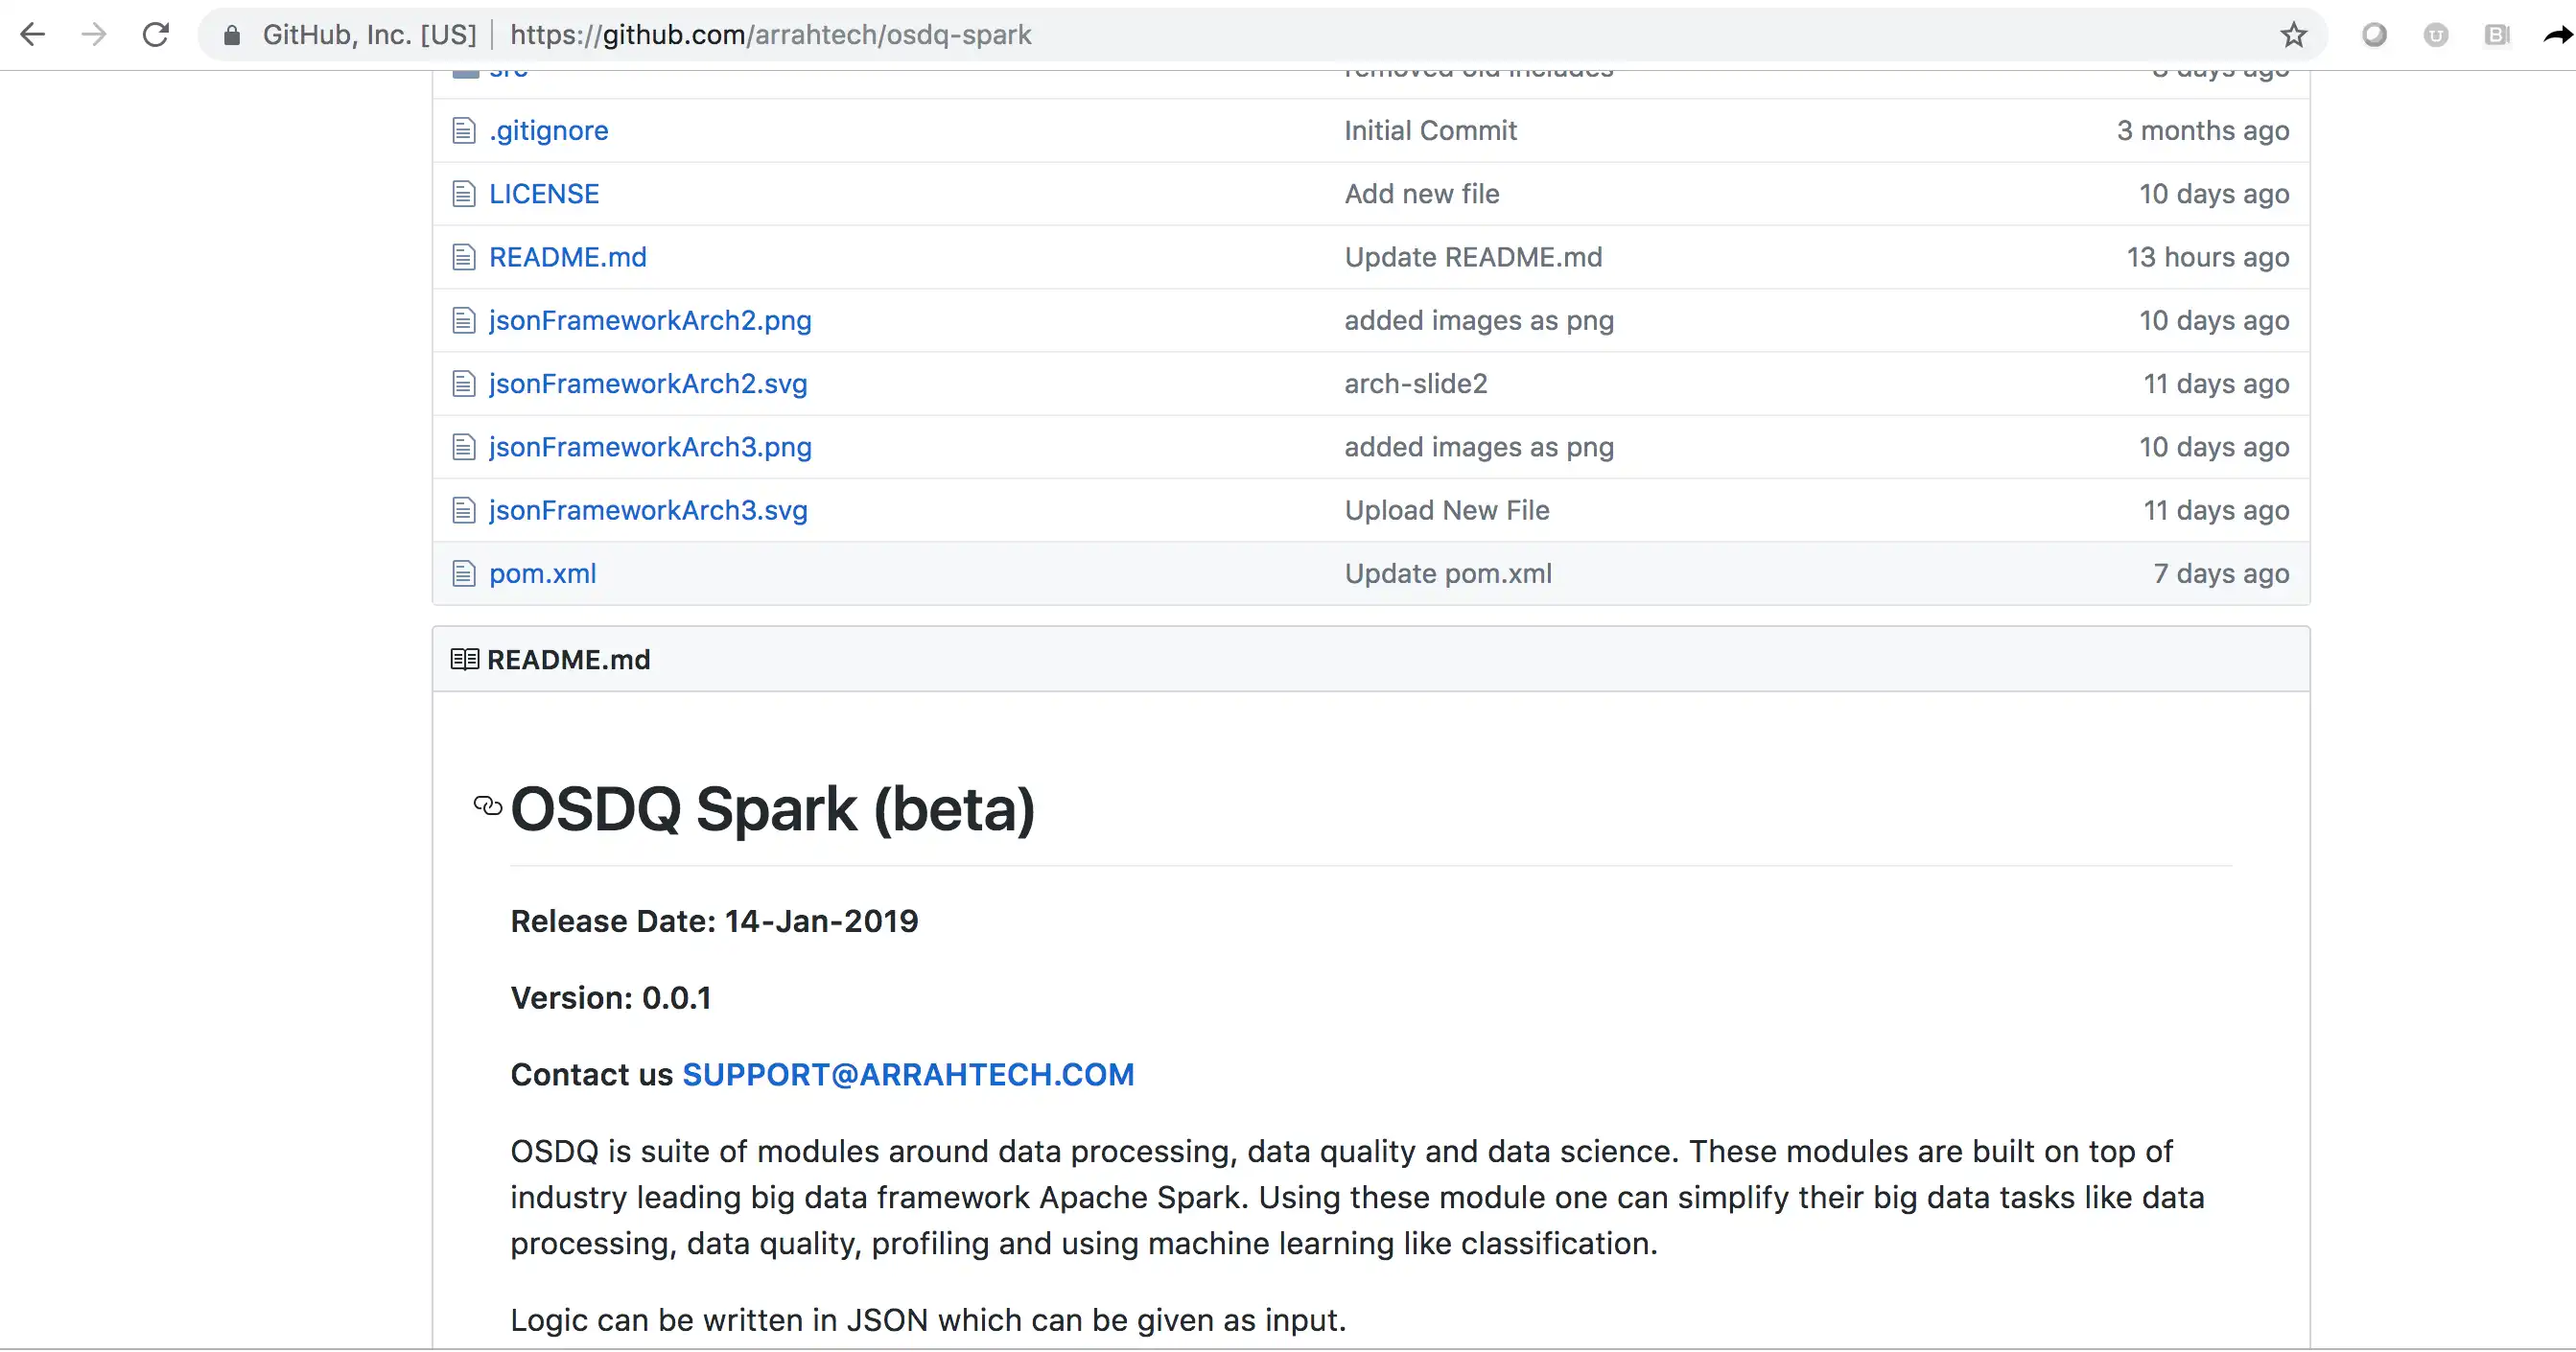This screenshot has height=1352, width=2576.
Task: Click the gray circle extension icon
Action: point(2374,35)
